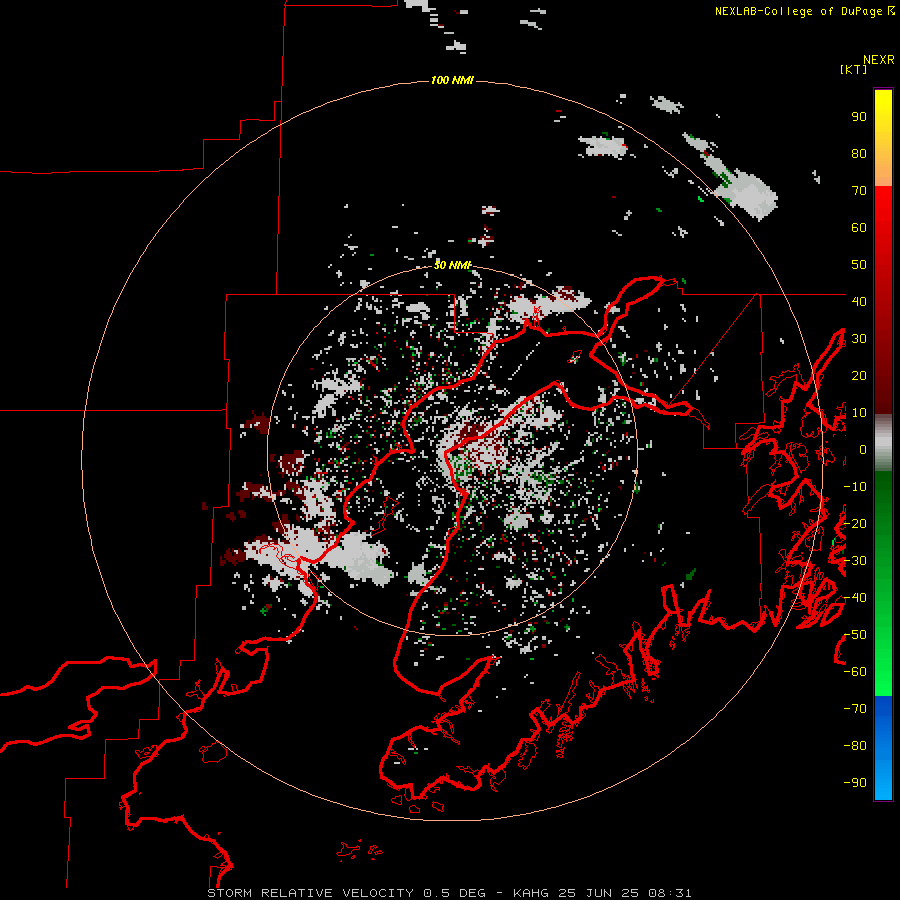Click the 10 scale value

click(859, 413)
